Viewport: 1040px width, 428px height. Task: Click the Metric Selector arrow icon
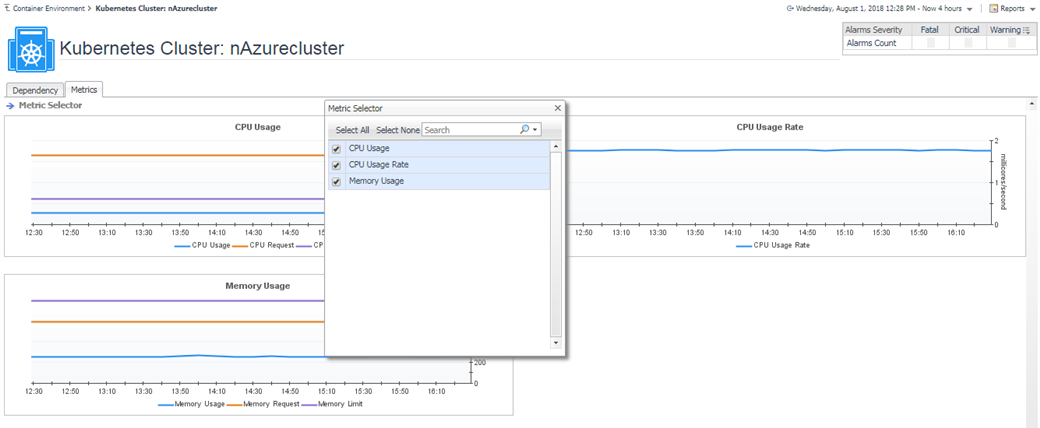10,106
